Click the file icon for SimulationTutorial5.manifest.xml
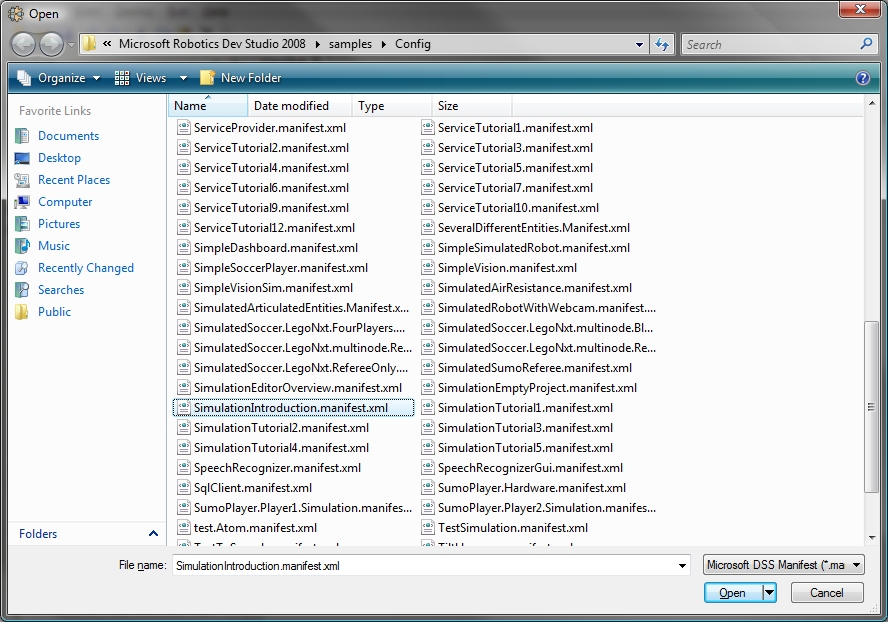 click(x=428, y=448)
